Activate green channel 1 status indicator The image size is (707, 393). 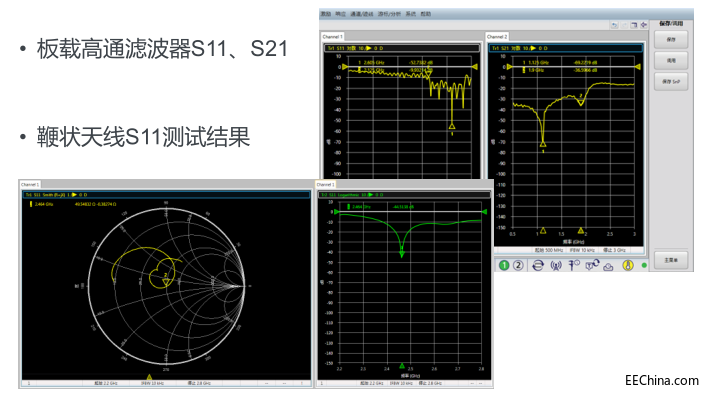504,265
